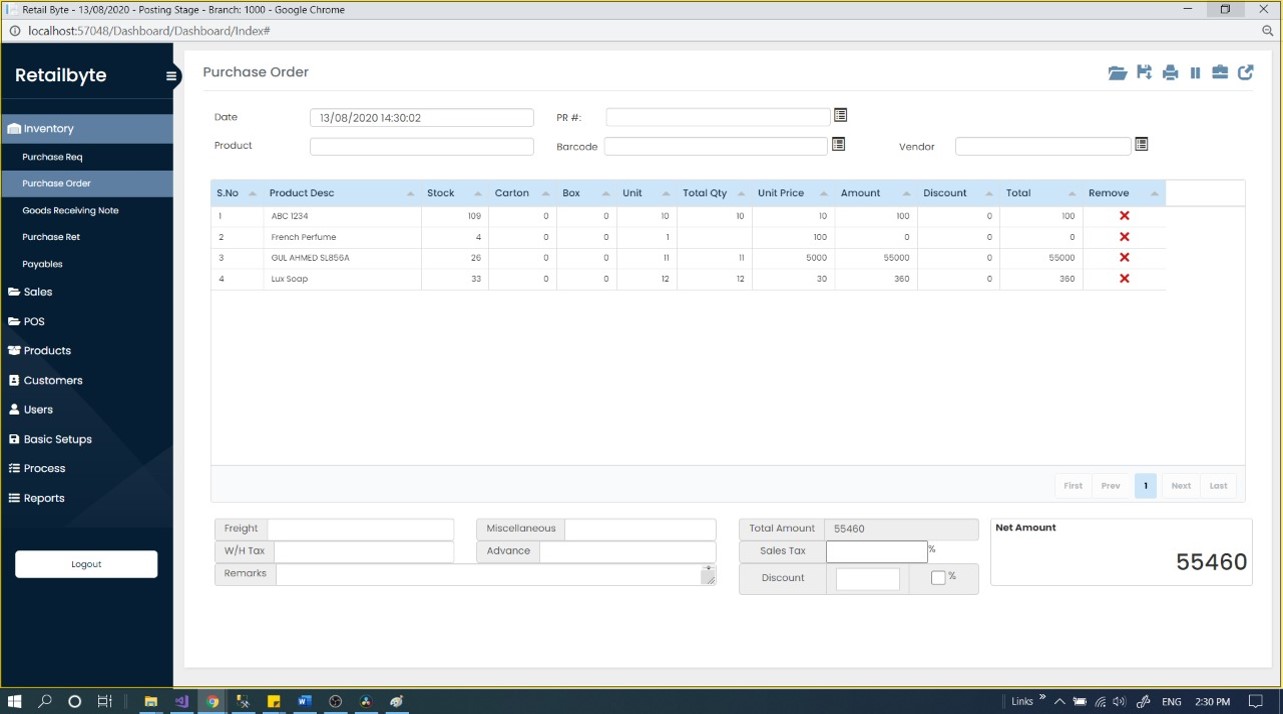Click the Product input field
Image resolution: width=1283 pixels, height=714 pixels.
coord(421,147)
